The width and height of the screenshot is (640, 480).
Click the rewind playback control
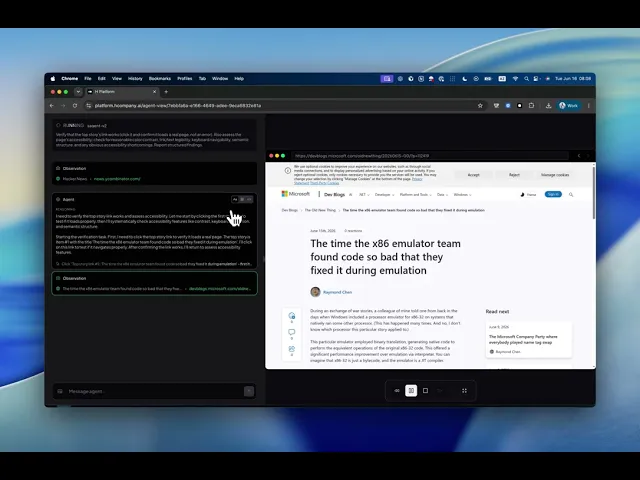tap(397, 391)
